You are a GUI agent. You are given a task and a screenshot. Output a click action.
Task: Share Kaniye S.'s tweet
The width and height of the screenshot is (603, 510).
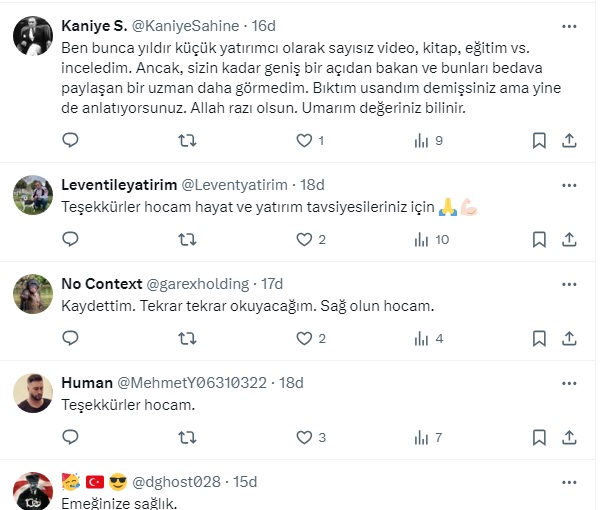[569, 141]
